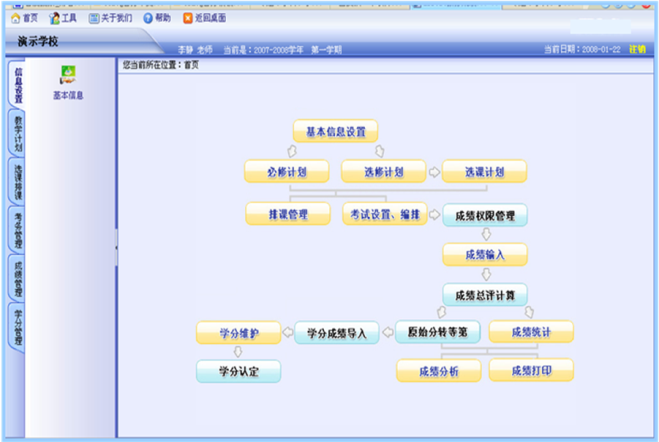Switch to the 教学计划 vertical tab
This screenshot has height=442, width=659.
point(18,134)
